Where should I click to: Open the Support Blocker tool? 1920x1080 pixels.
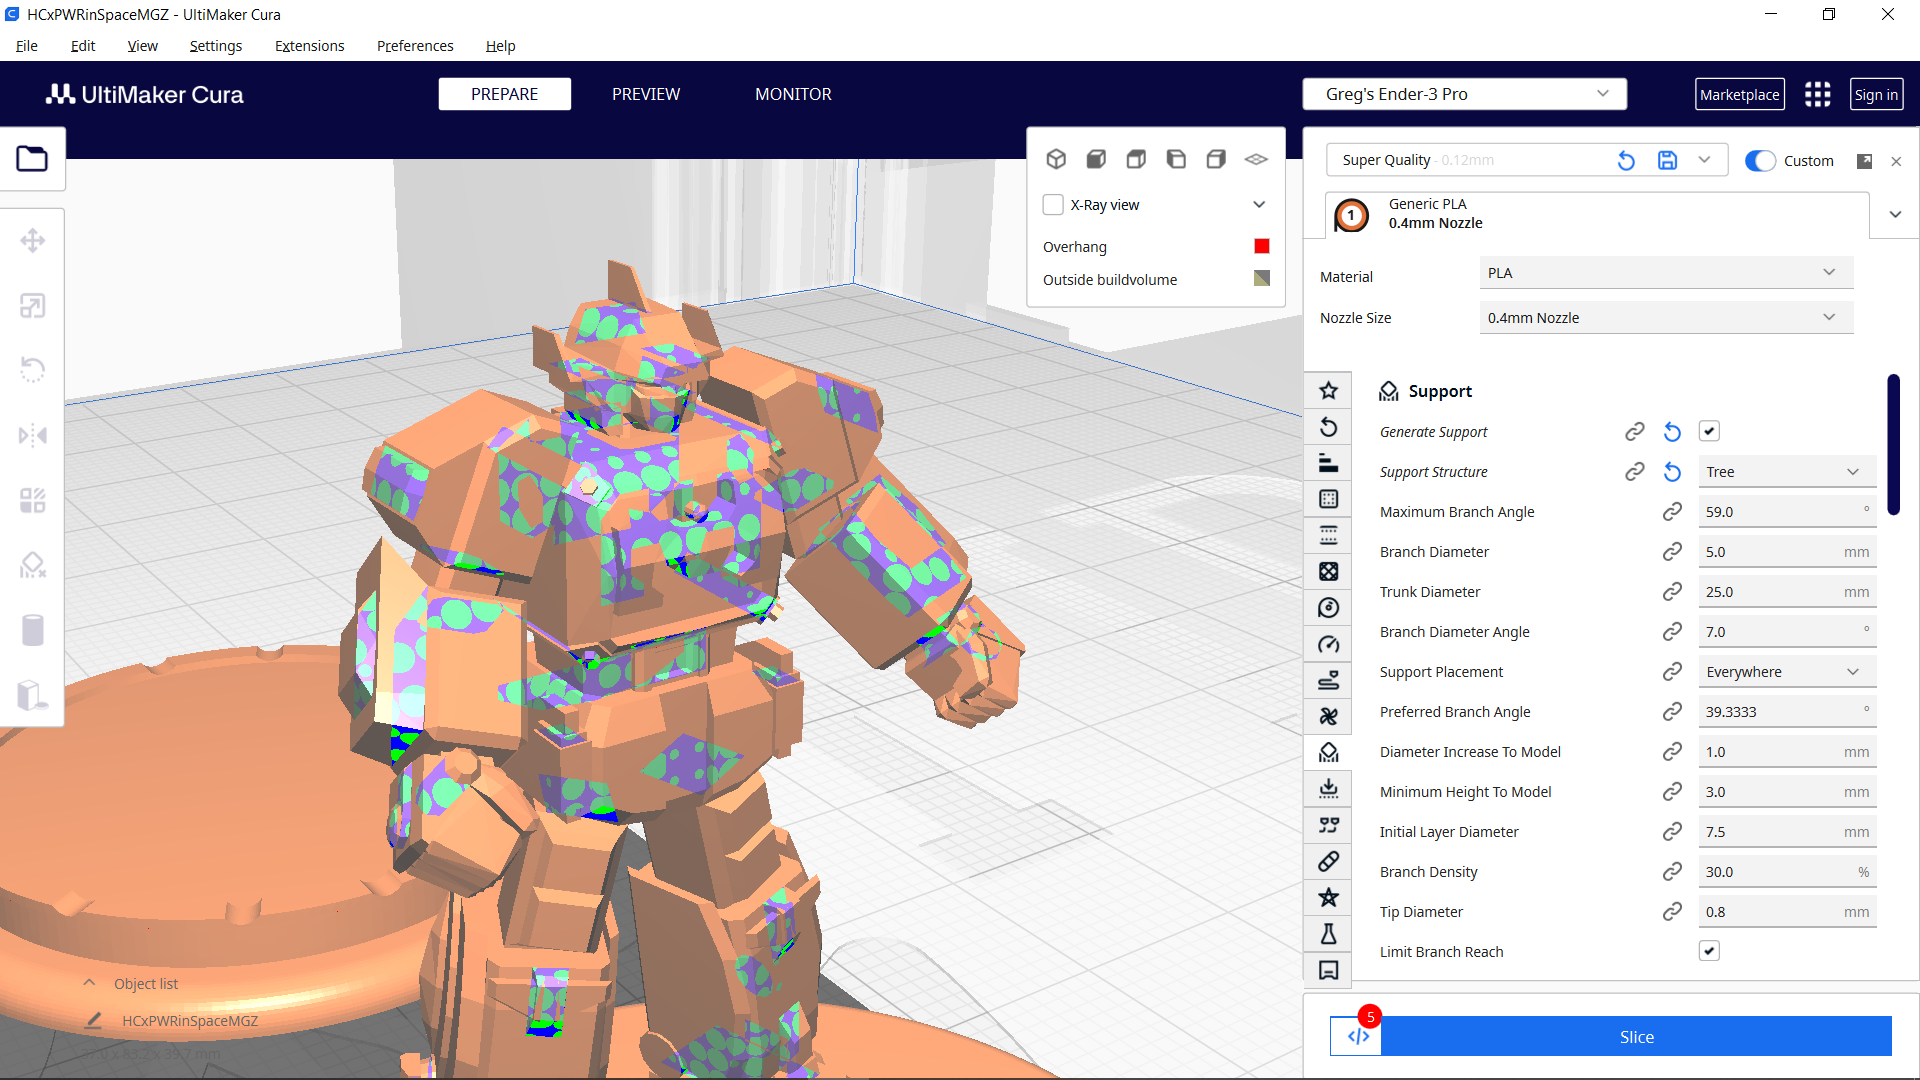[x=33, y=565]
